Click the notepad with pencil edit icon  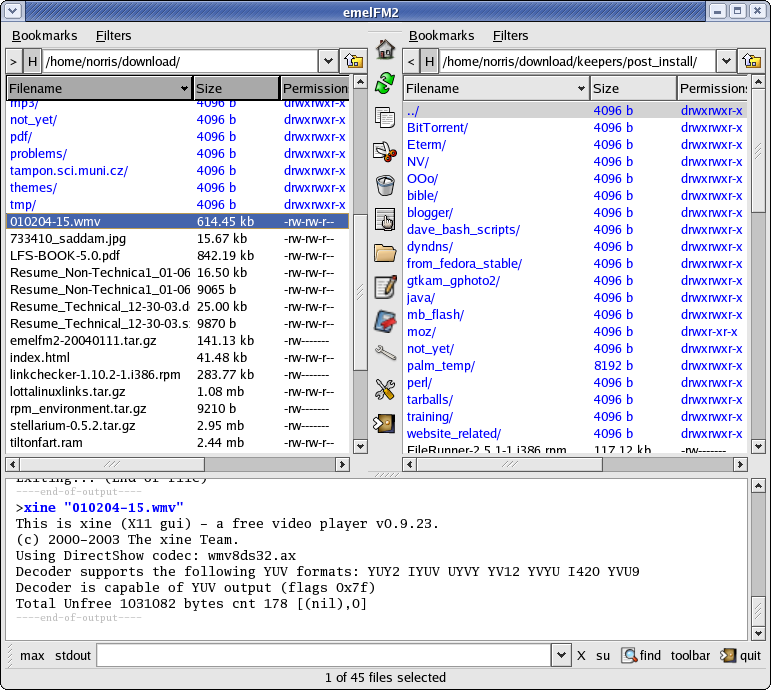tap(385, 287)
